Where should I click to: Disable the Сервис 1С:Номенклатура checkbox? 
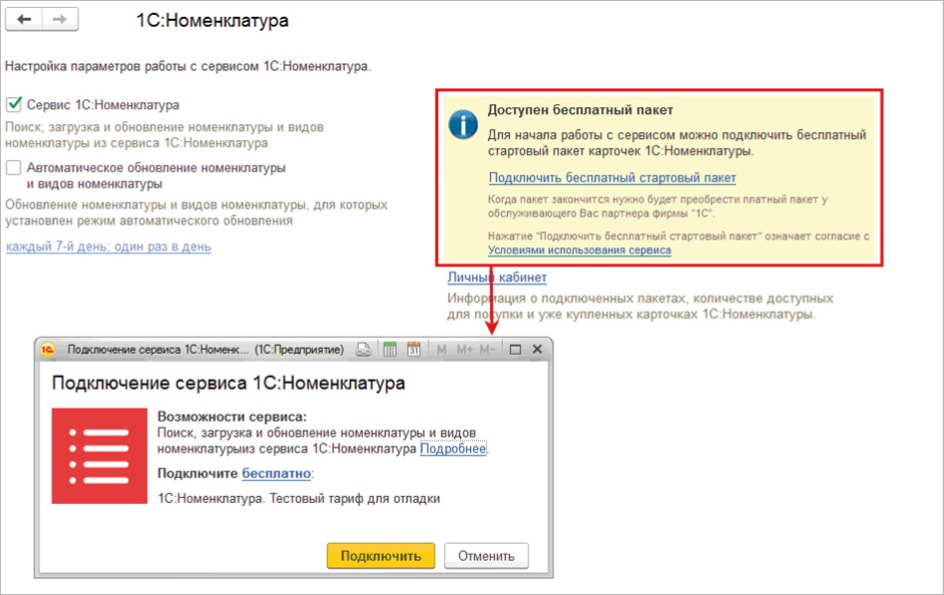point(13,104)
